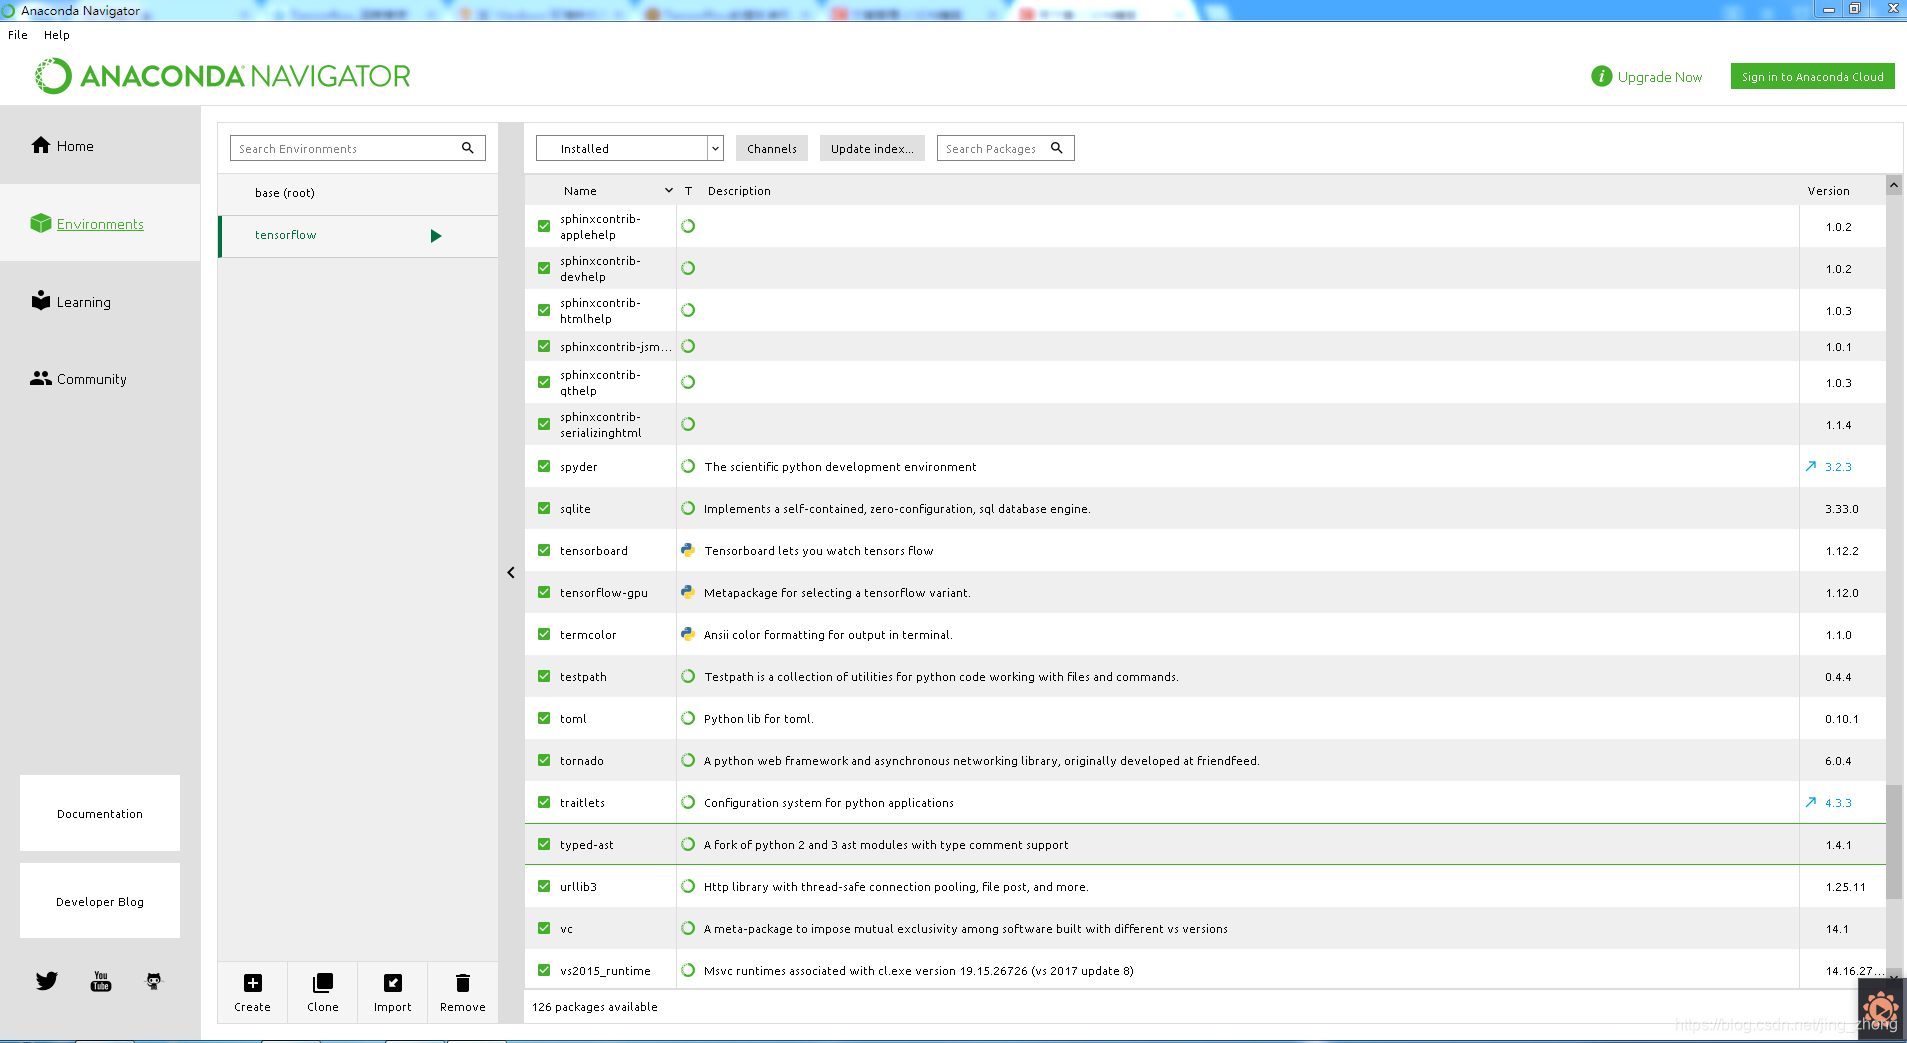Viewport: 1907px width, 1043px height.
Task: Click the Name column sort arrow
Action: [x=669, y=190]
